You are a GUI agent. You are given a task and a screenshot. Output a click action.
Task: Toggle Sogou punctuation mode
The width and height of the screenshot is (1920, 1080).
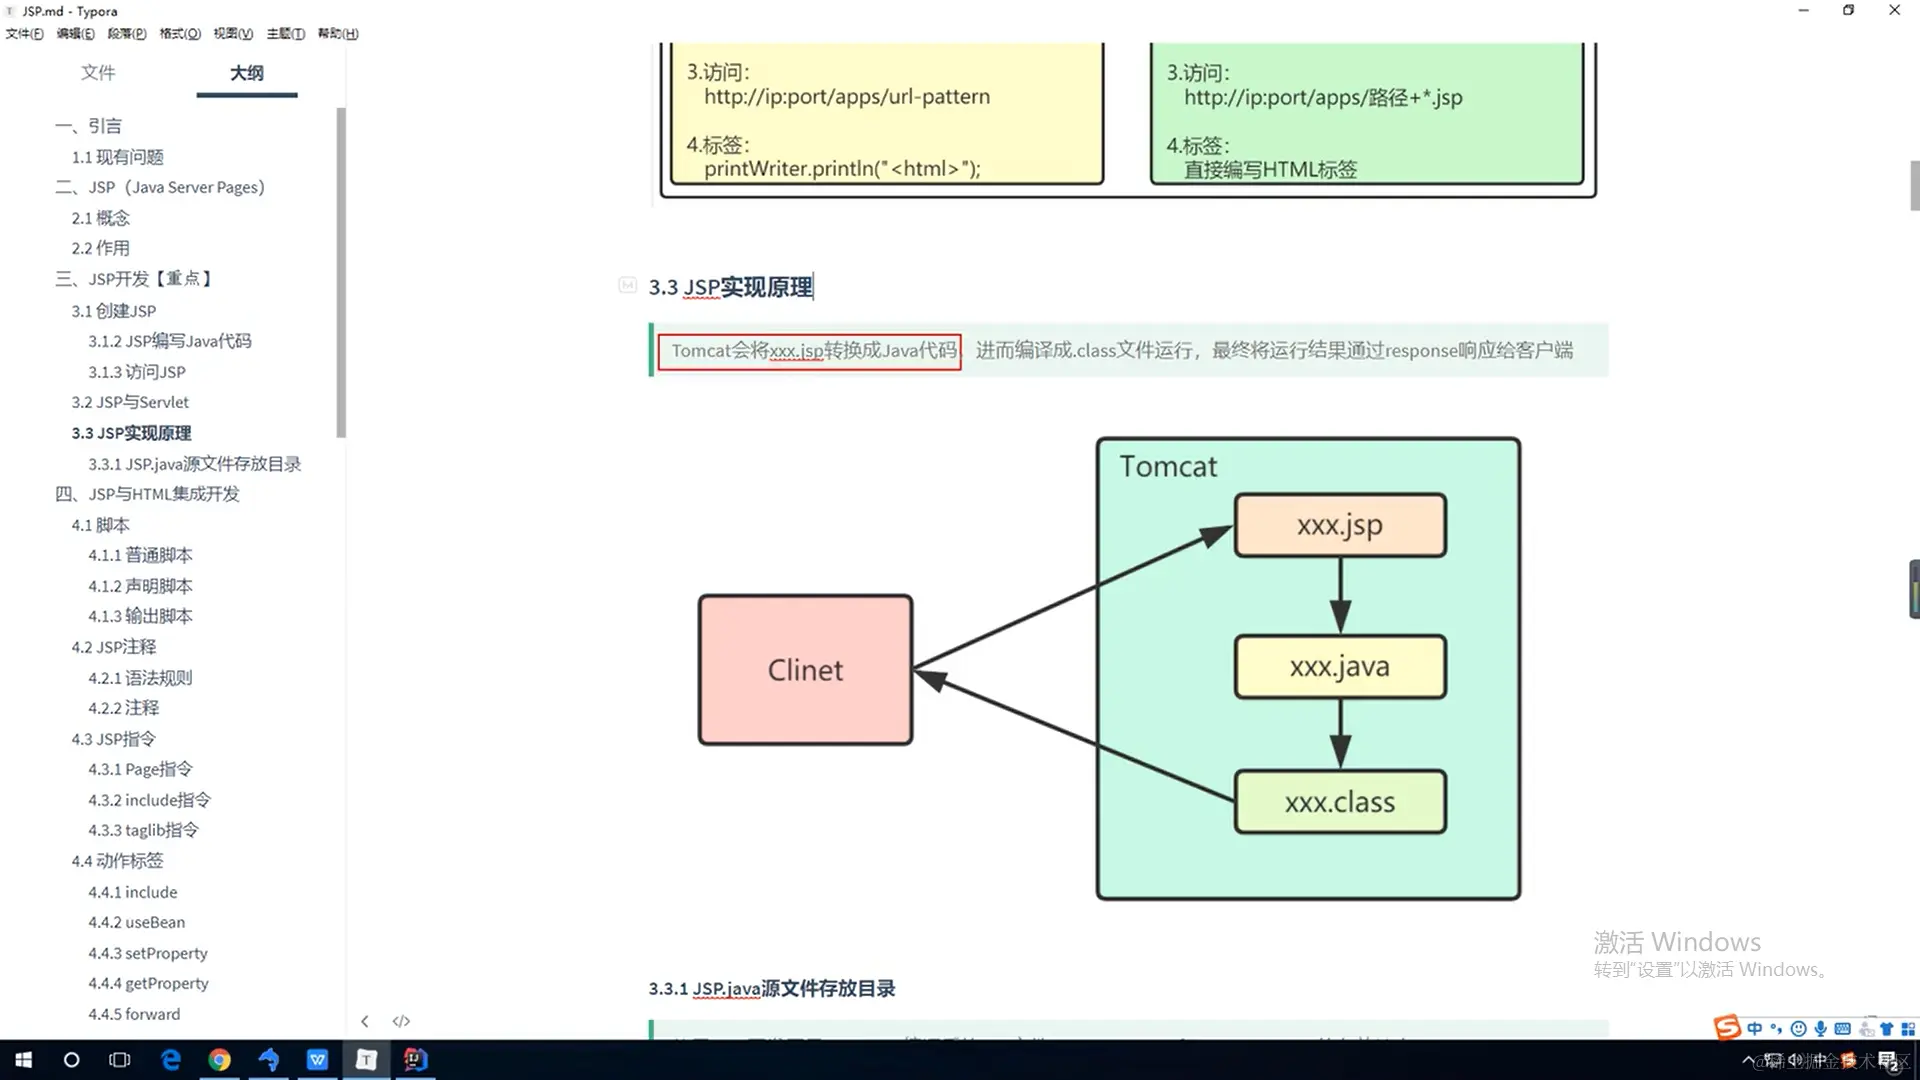click(x=1776, y=1029)
